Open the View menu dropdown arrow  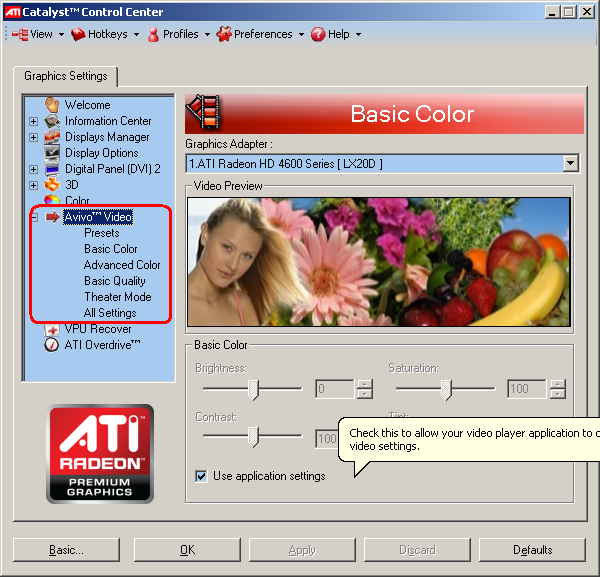click(61, 34)
